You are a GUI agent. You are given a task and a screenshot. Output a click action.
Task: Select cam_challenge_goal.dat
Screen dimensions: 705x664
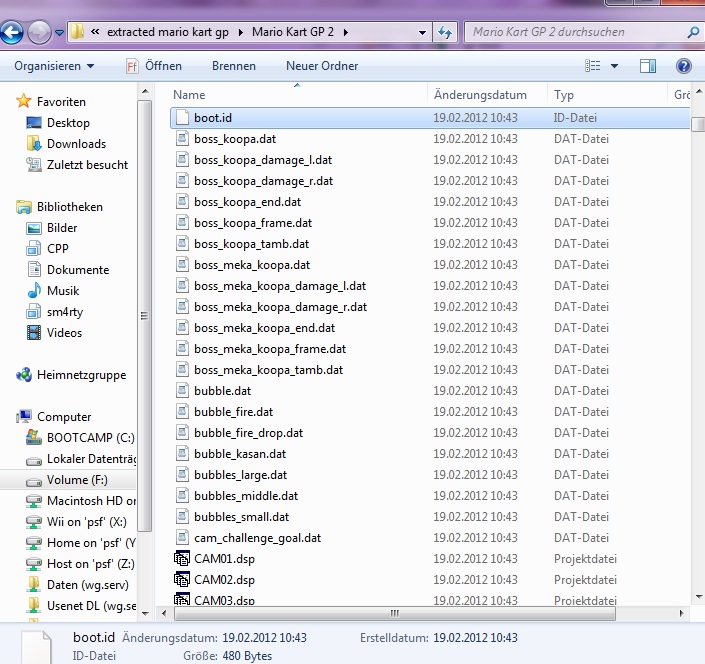[258, 538]
